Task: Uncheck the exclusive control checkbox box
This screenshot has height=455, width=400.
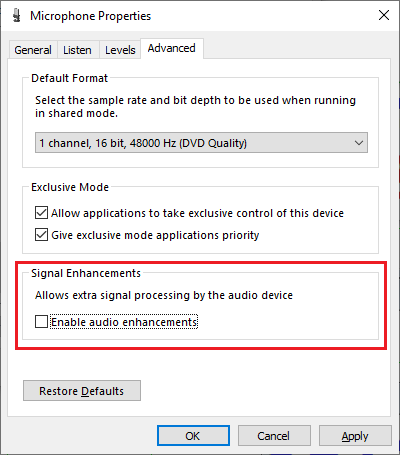Action: (x=41, y=213)
